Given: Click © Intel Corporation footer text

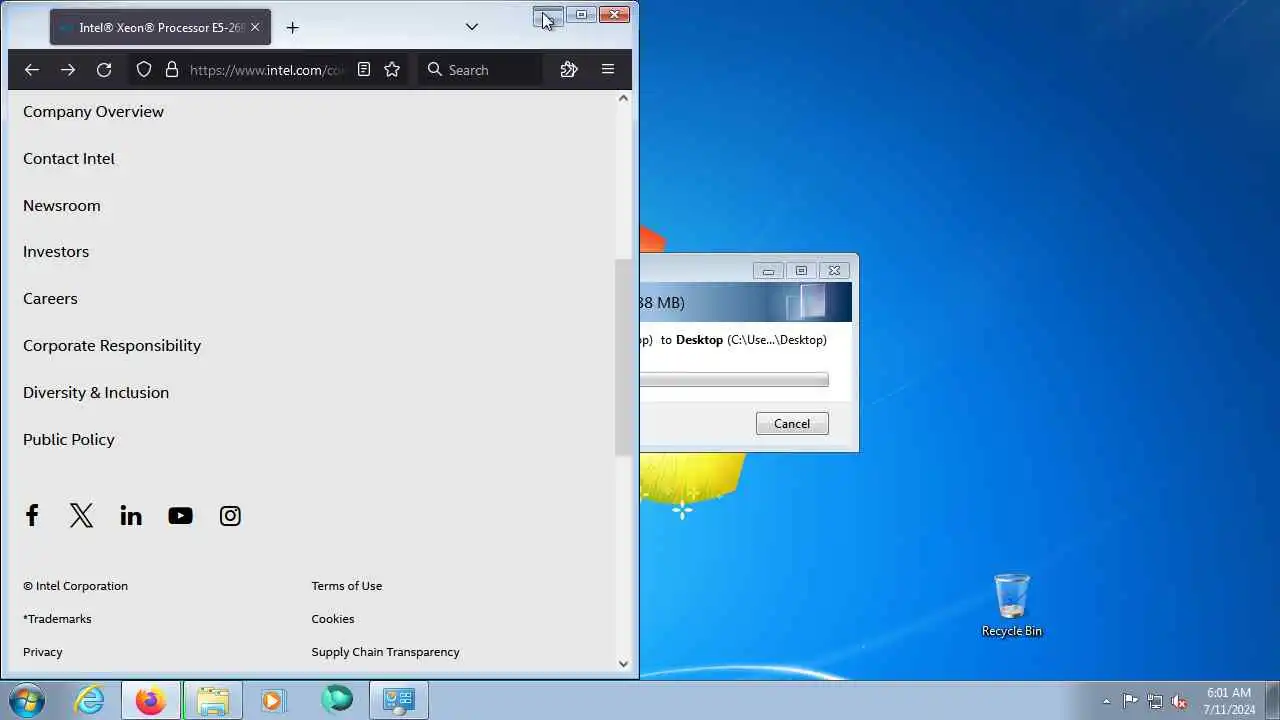Looking at the screenshot, I should tap(76, 586).
